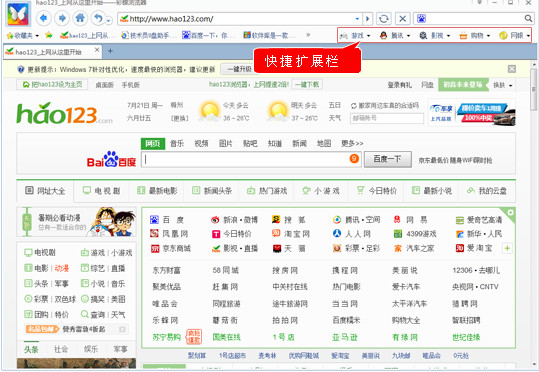Image resolution: width=539 pixels, height=372 pixels.
Task: Expand the 游戏 quick extension dropdown
Action: pos(368,35)
